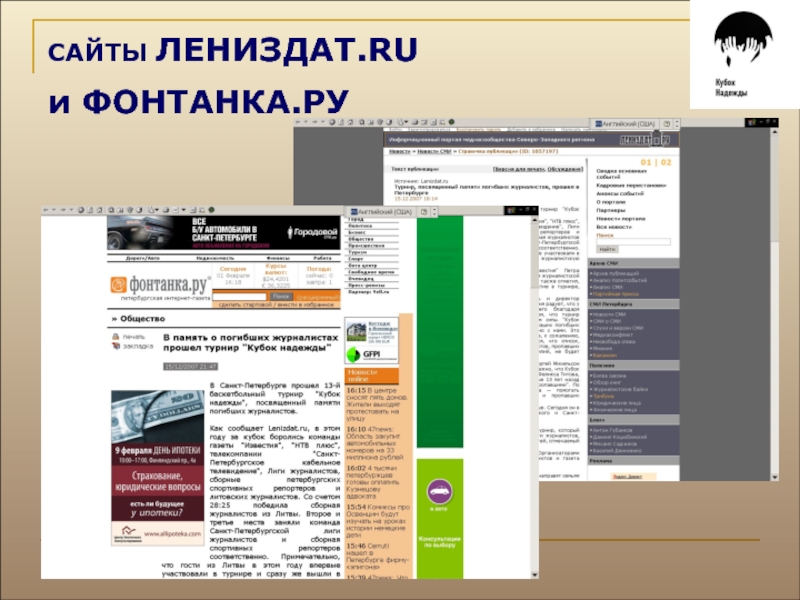800x600 pixels.
Task: Select 'Спорт' in Fontanka side menu
Action: point(356,259)
